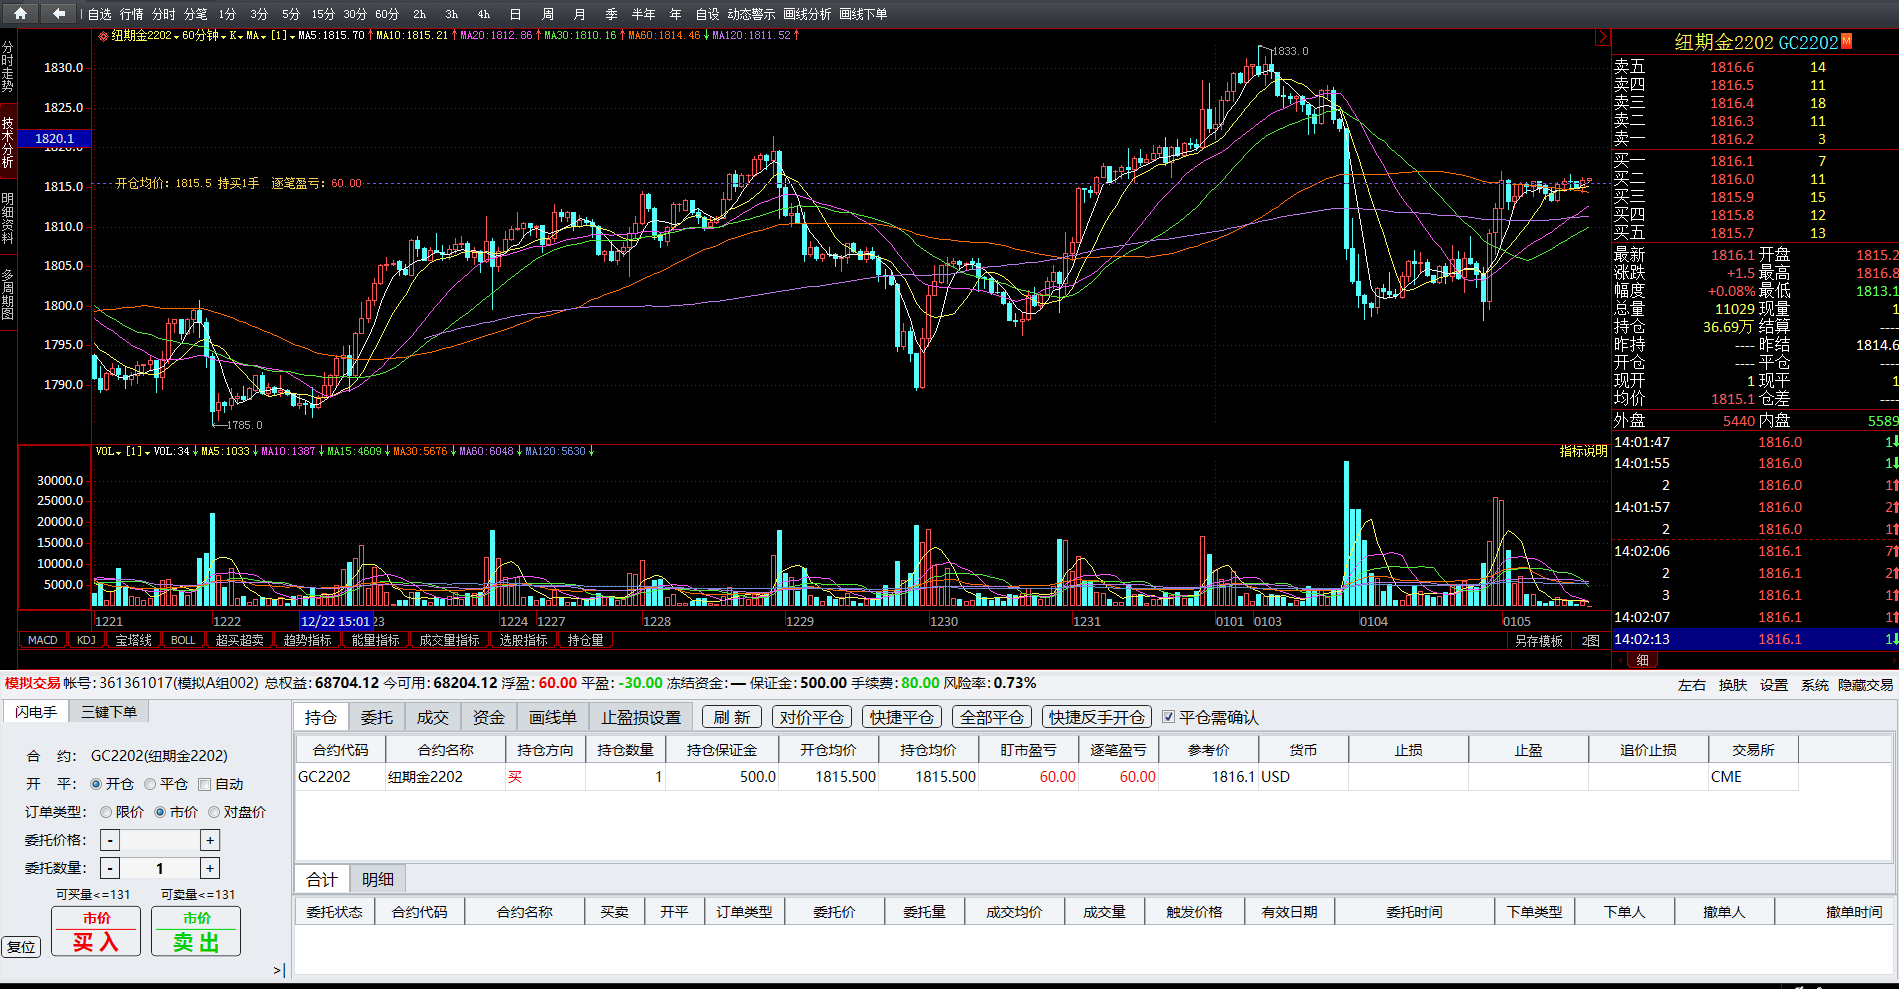Click the 复位 reset button
This screenshot has height=989, width=1899.
[21, 946]
